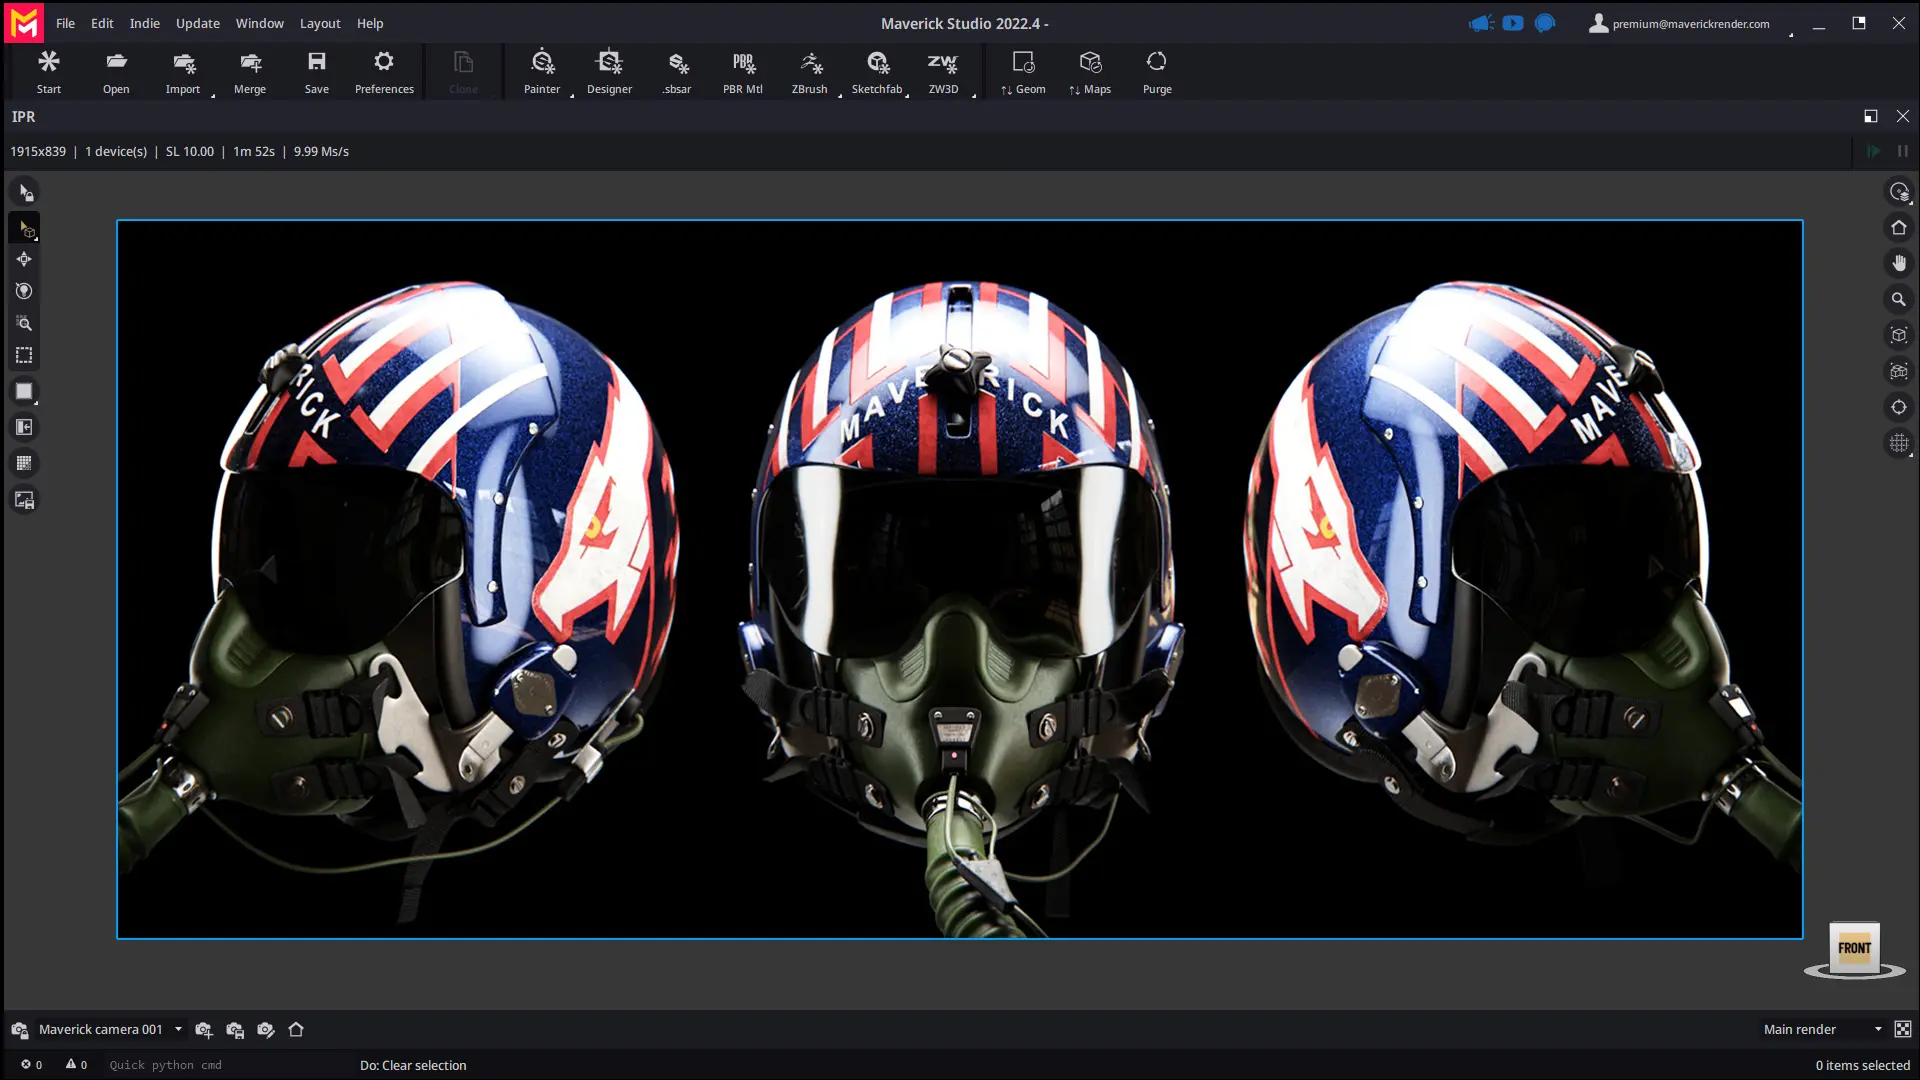
Task: Open the Layout menu
Action: (x=319, y=23)
